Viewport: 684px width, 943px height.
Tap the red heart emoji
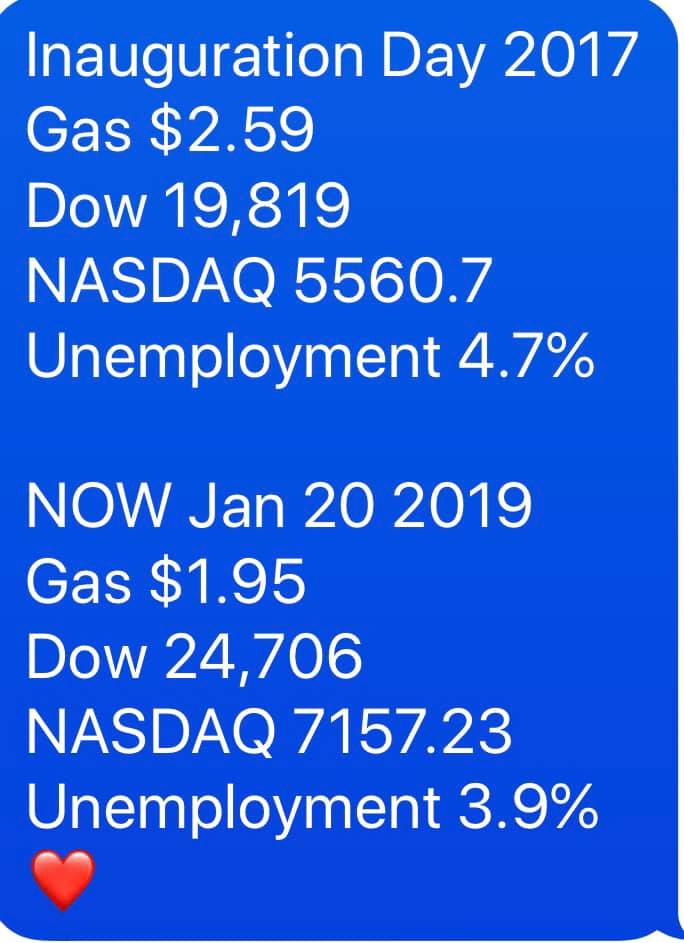pyautogui.click(x=62, y=878)
